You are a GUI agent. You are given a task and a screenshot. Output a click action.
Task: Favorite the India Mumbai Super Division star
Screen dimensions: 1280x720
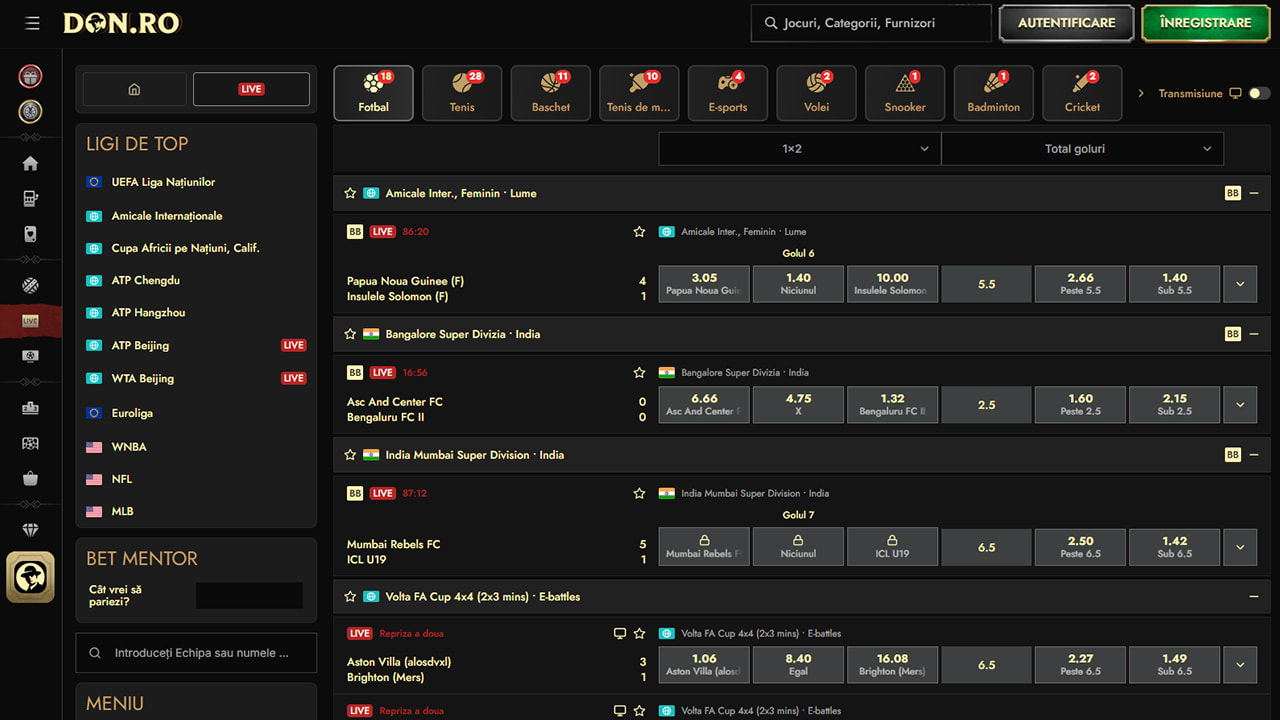(350, 455)
